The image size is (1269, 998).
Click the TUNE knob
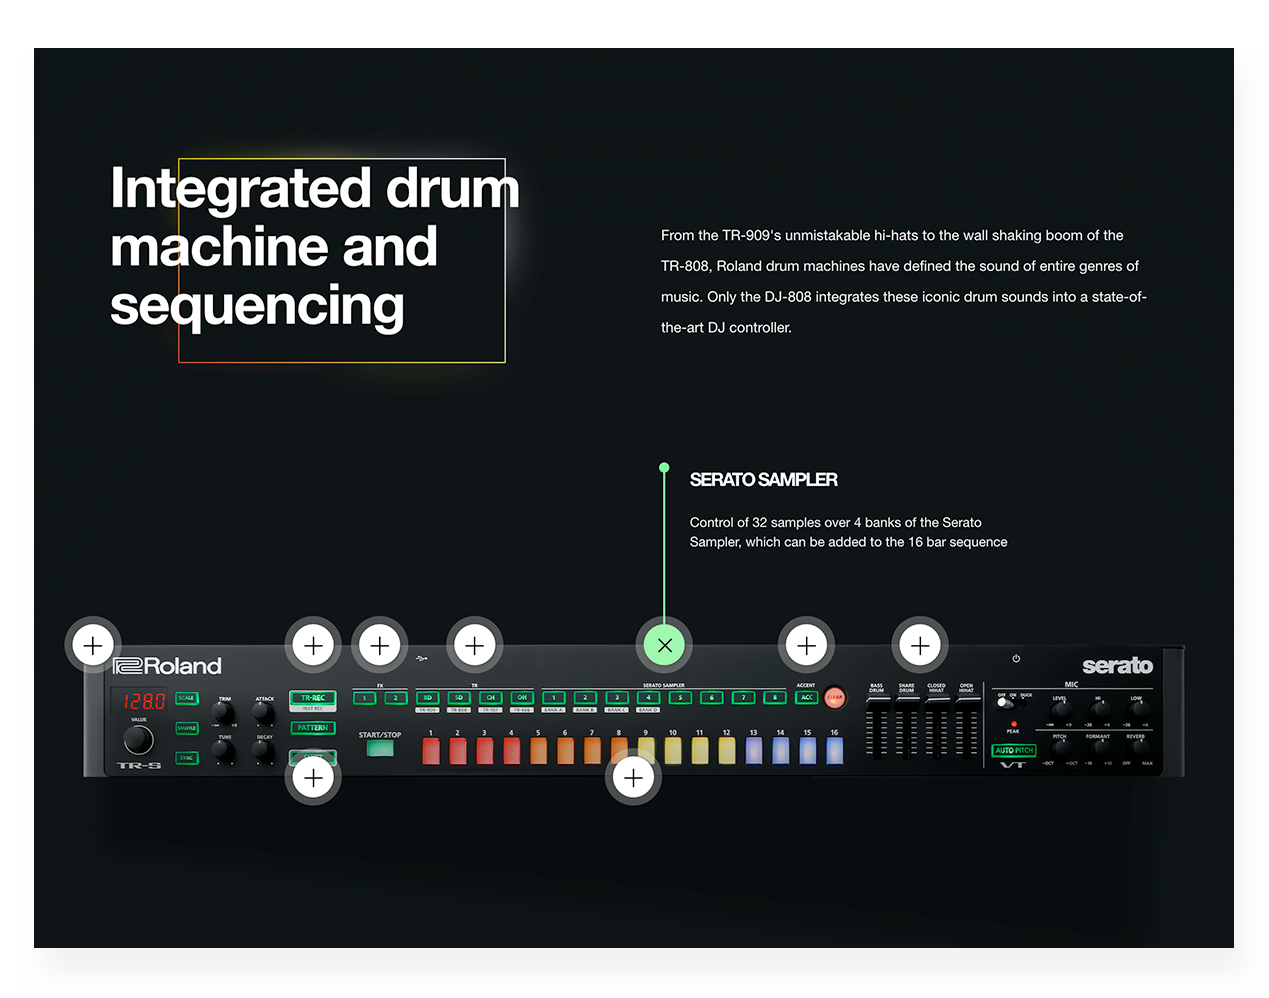pyautogui.click(x=224, y=750)
